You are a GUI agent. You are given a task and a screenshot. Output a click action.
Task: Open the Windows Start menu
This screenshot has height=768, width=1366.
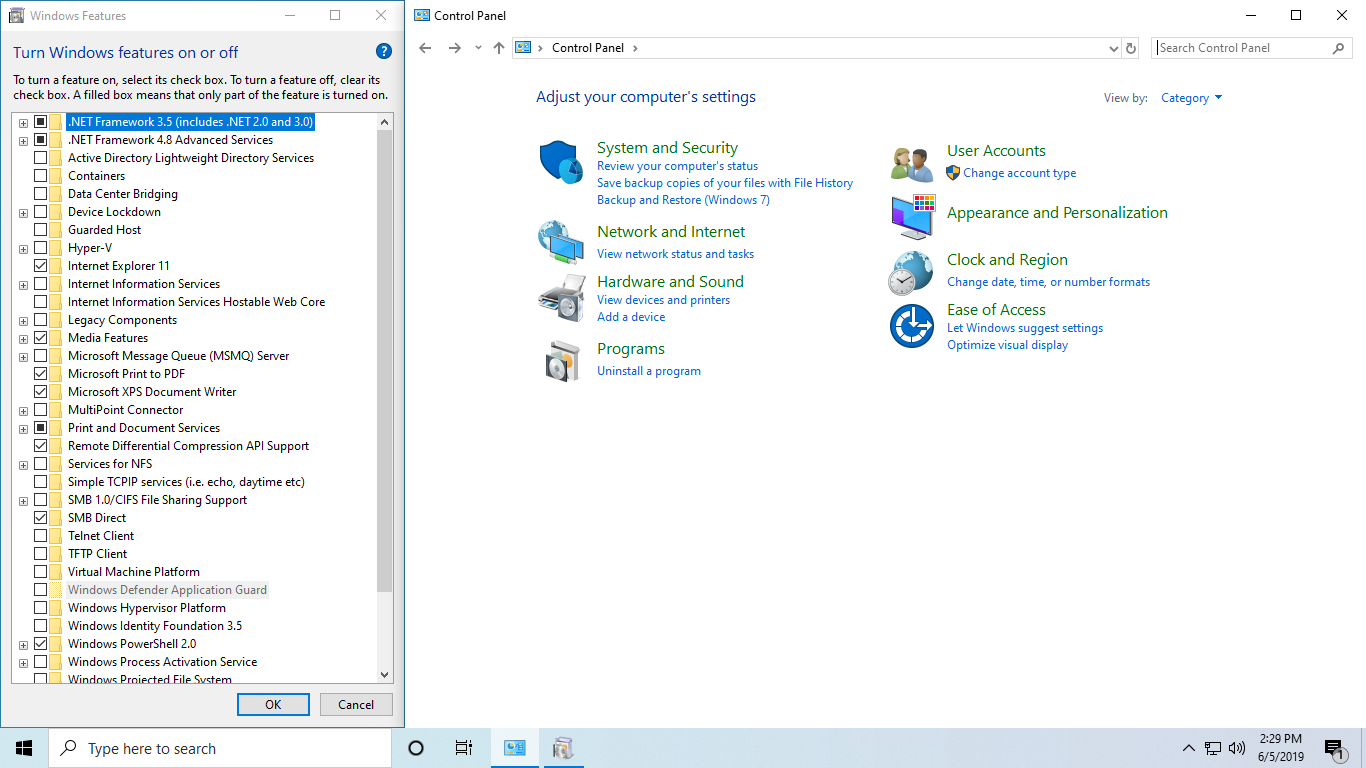(24, 748)
